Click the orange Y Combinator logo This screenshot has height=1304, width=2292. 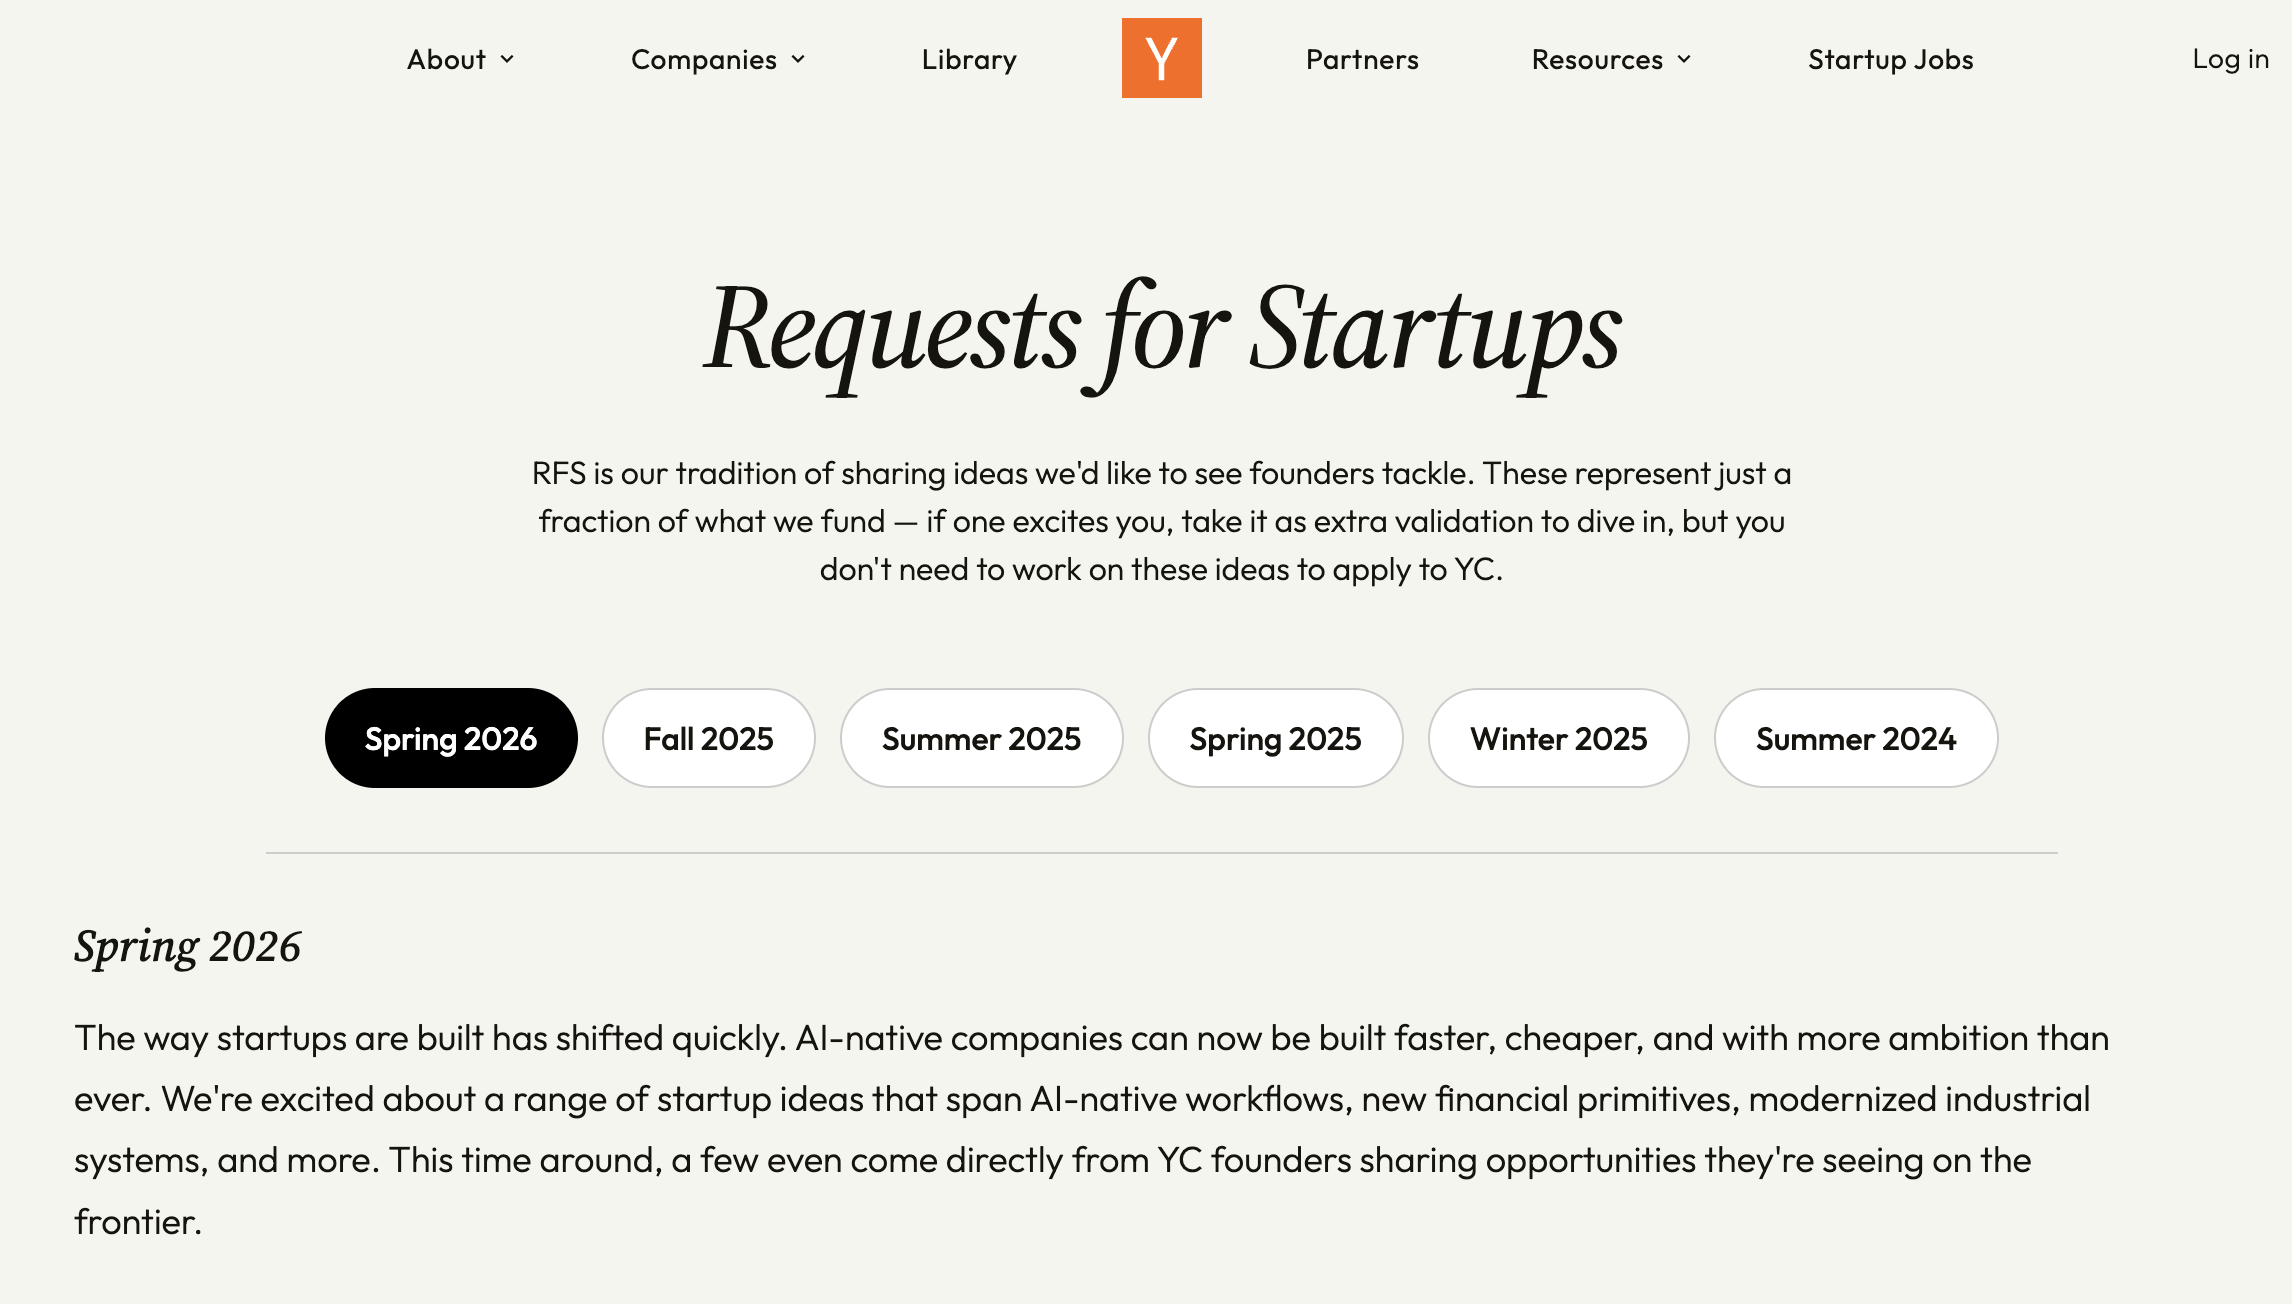tap(1161, 58)
